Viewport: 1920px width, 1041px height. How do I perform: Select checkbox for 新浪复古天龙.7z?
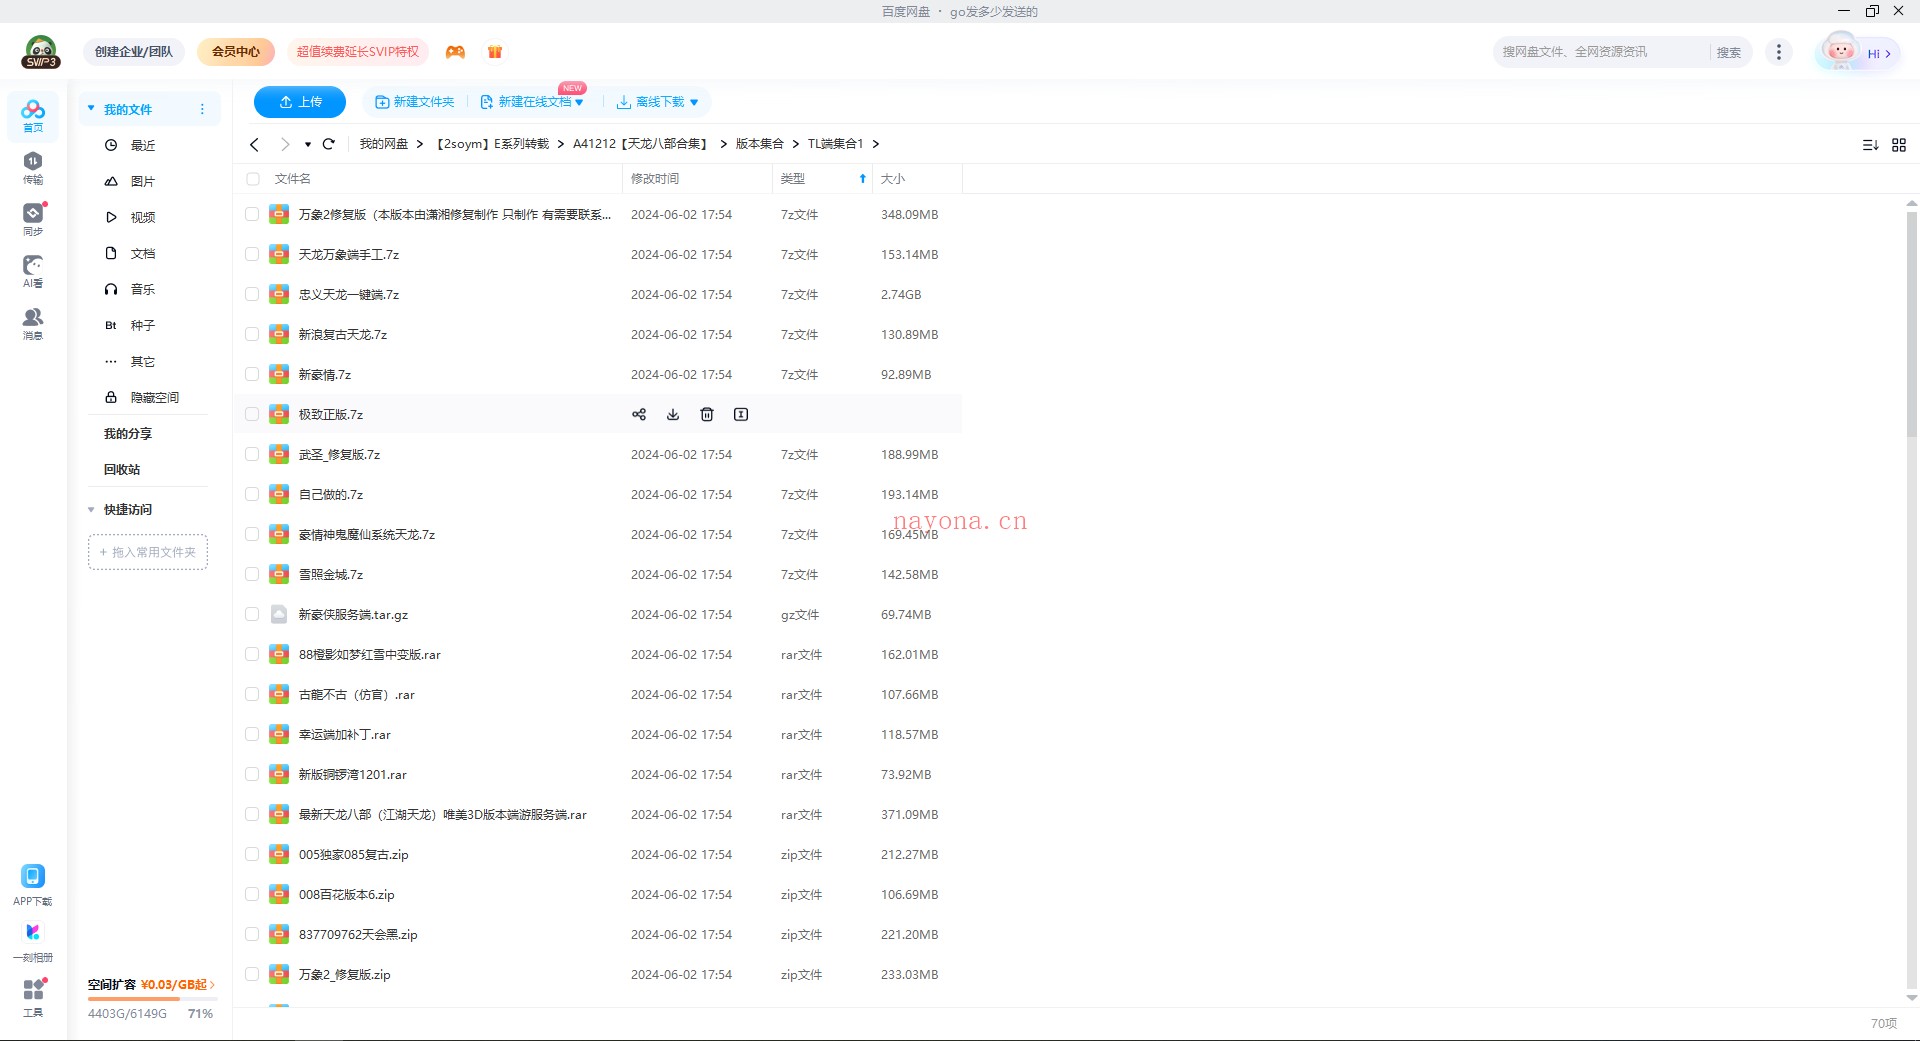252,334
